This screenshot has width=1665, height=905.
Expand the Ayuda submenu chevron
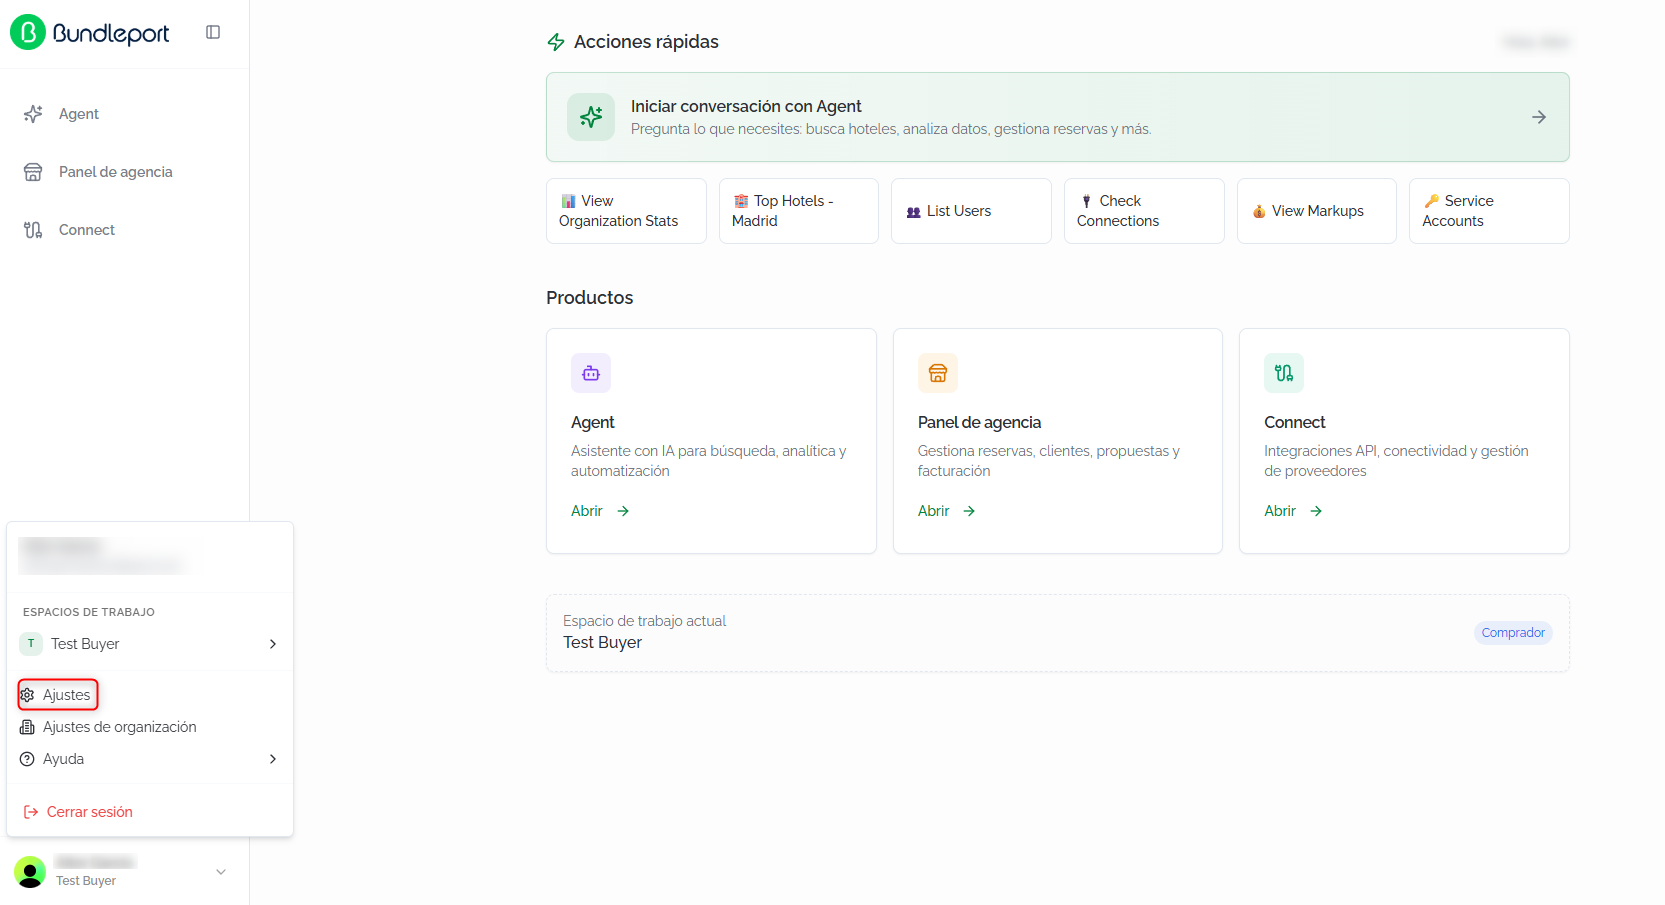tap(273, 759)
